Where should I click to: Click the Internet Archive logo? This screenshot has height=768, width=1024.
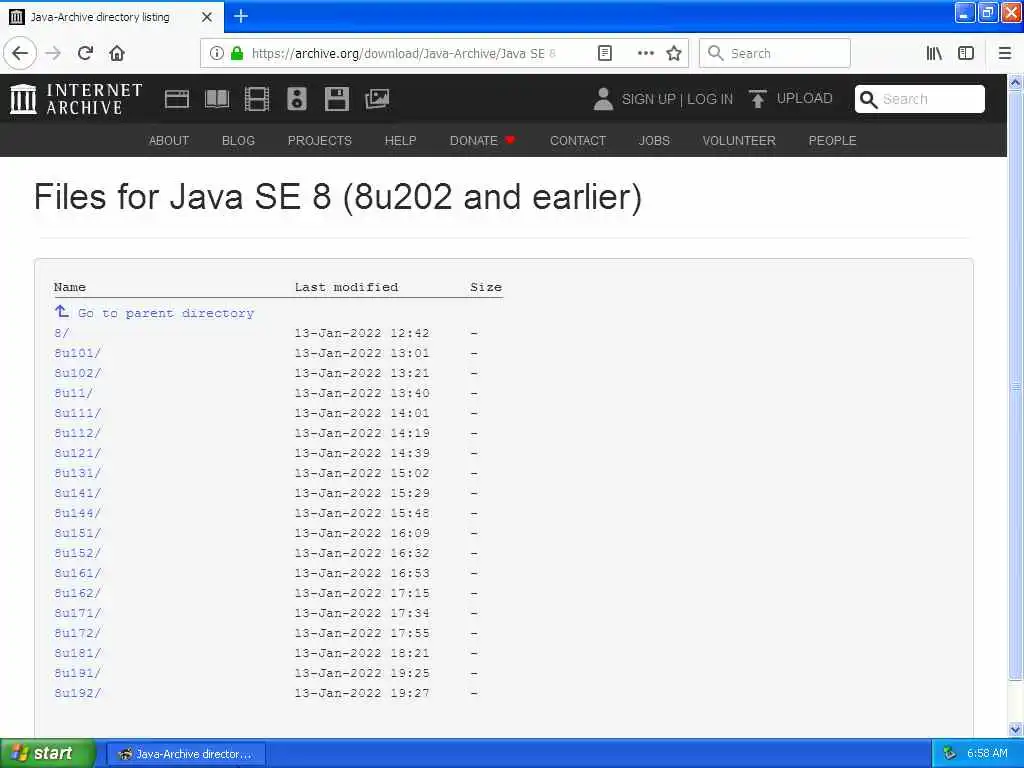(76, 99)
